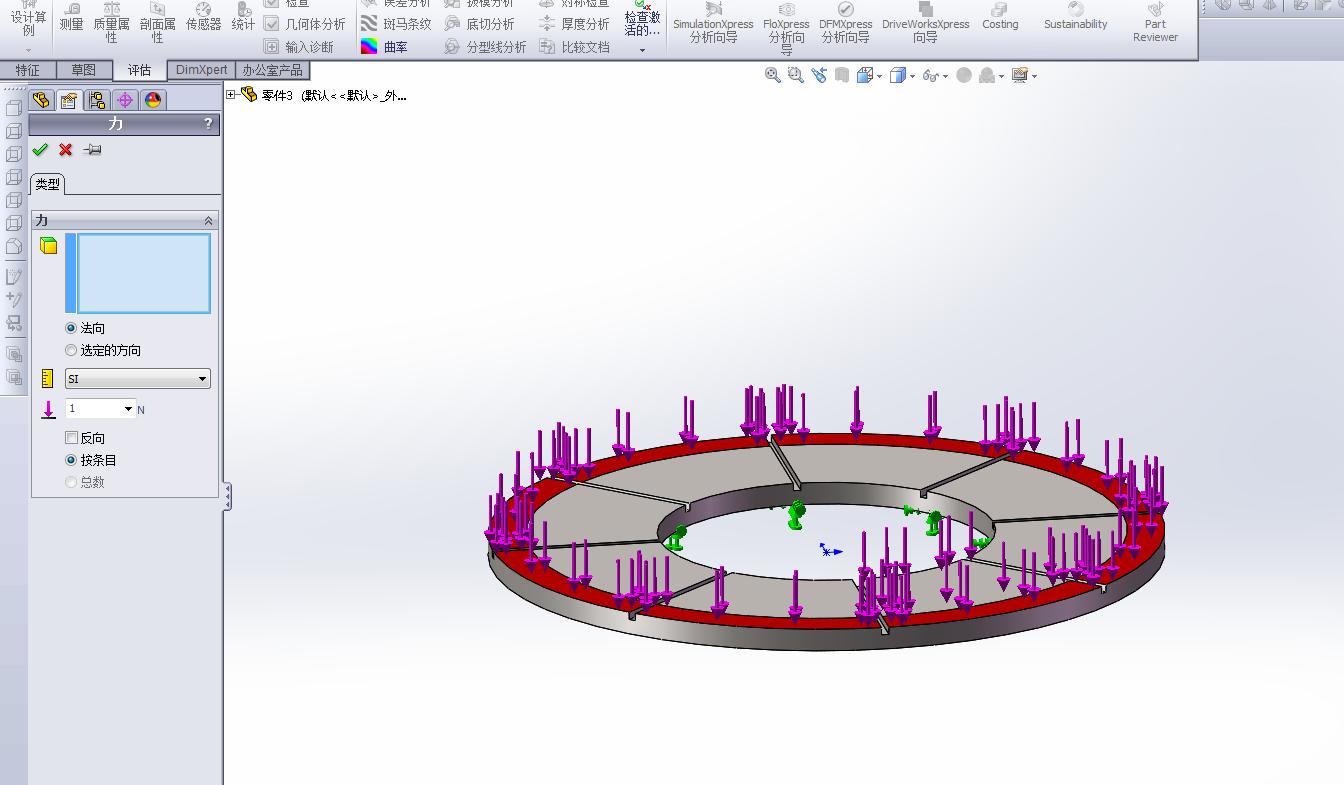This screenshot has height=785, width=1344.
Task: Open PropertyManager tab icon
Action: click(x=69, y=100)
